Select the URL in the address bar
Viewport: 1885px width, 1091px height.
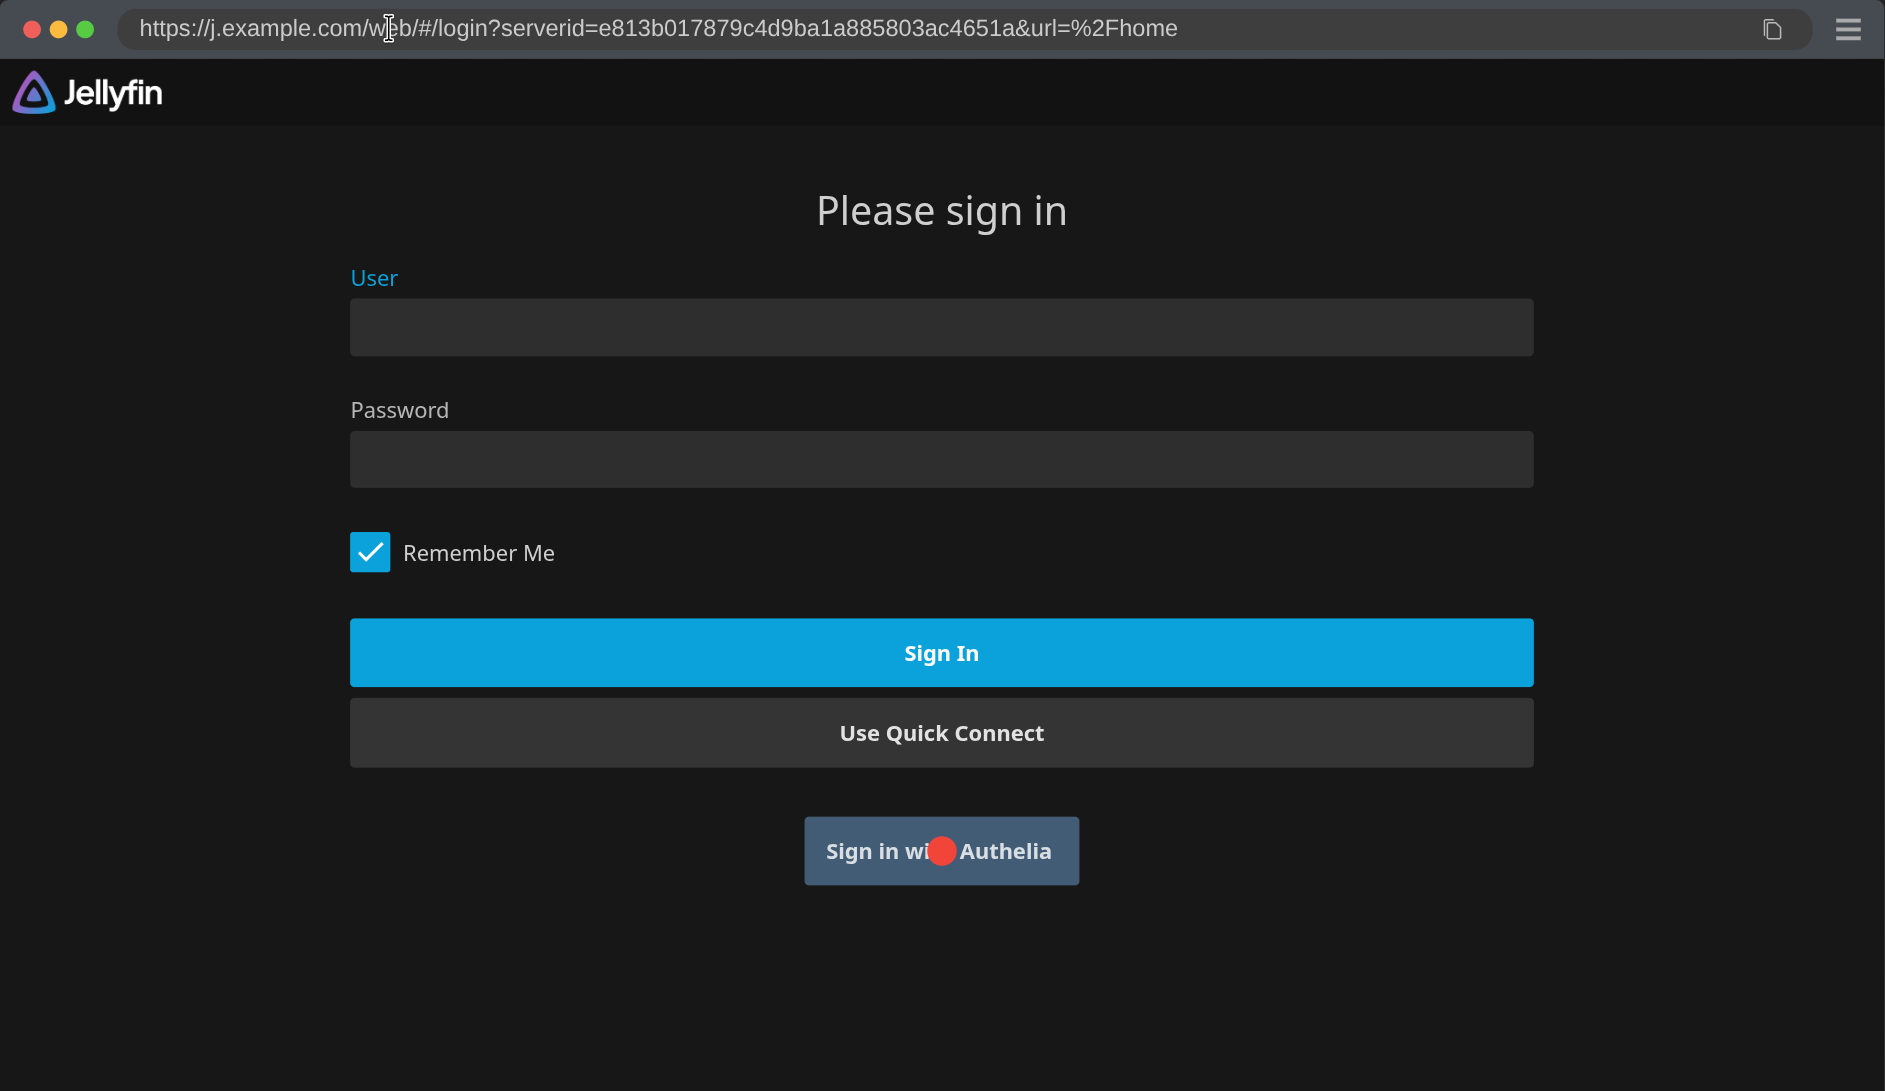[x=658, y=28]
